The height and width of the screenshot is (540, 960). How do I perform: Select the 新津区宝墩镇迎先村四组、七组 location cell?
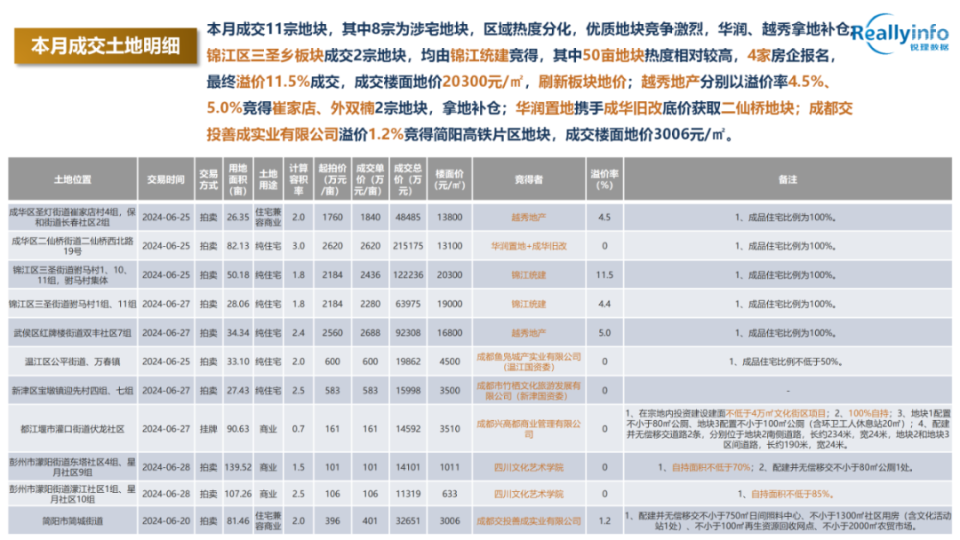pyautogui.click(x=73, y=391)
